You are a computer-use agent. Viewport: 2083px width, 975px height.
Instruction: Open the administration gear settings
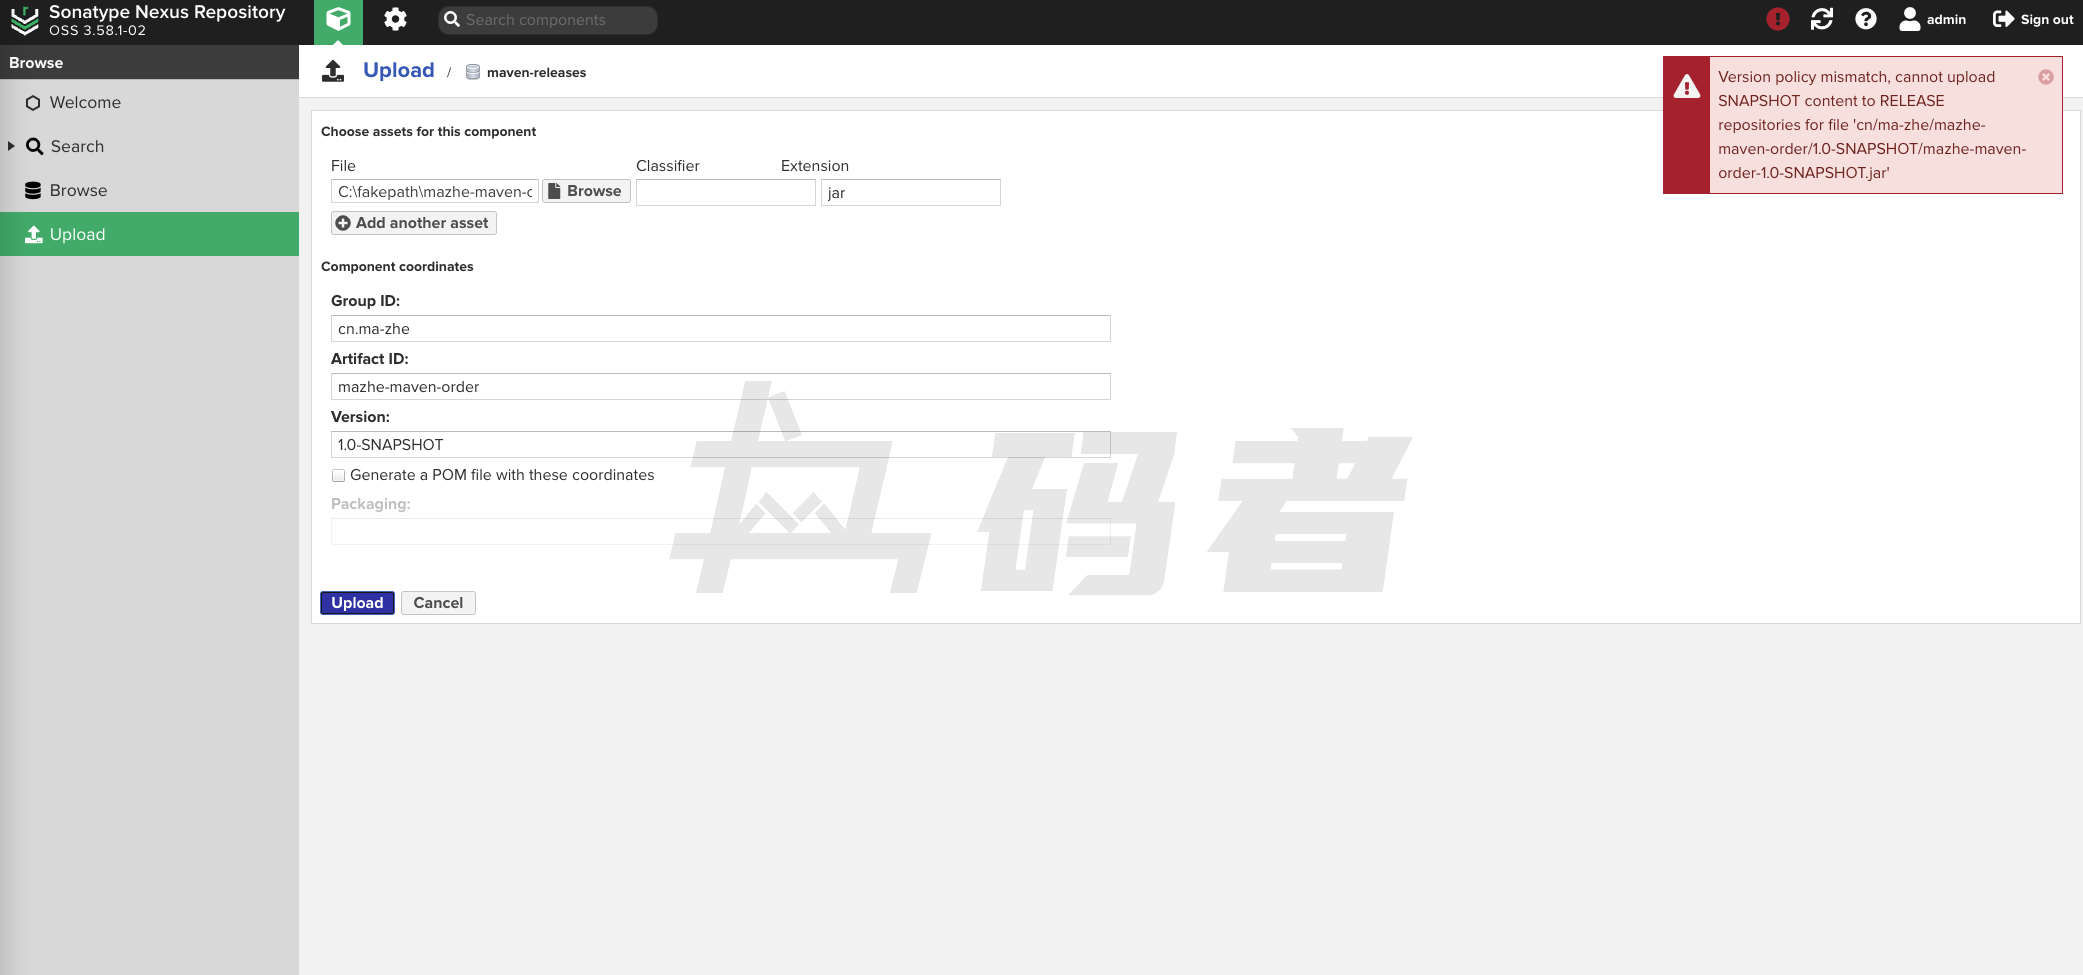point(395,20)
